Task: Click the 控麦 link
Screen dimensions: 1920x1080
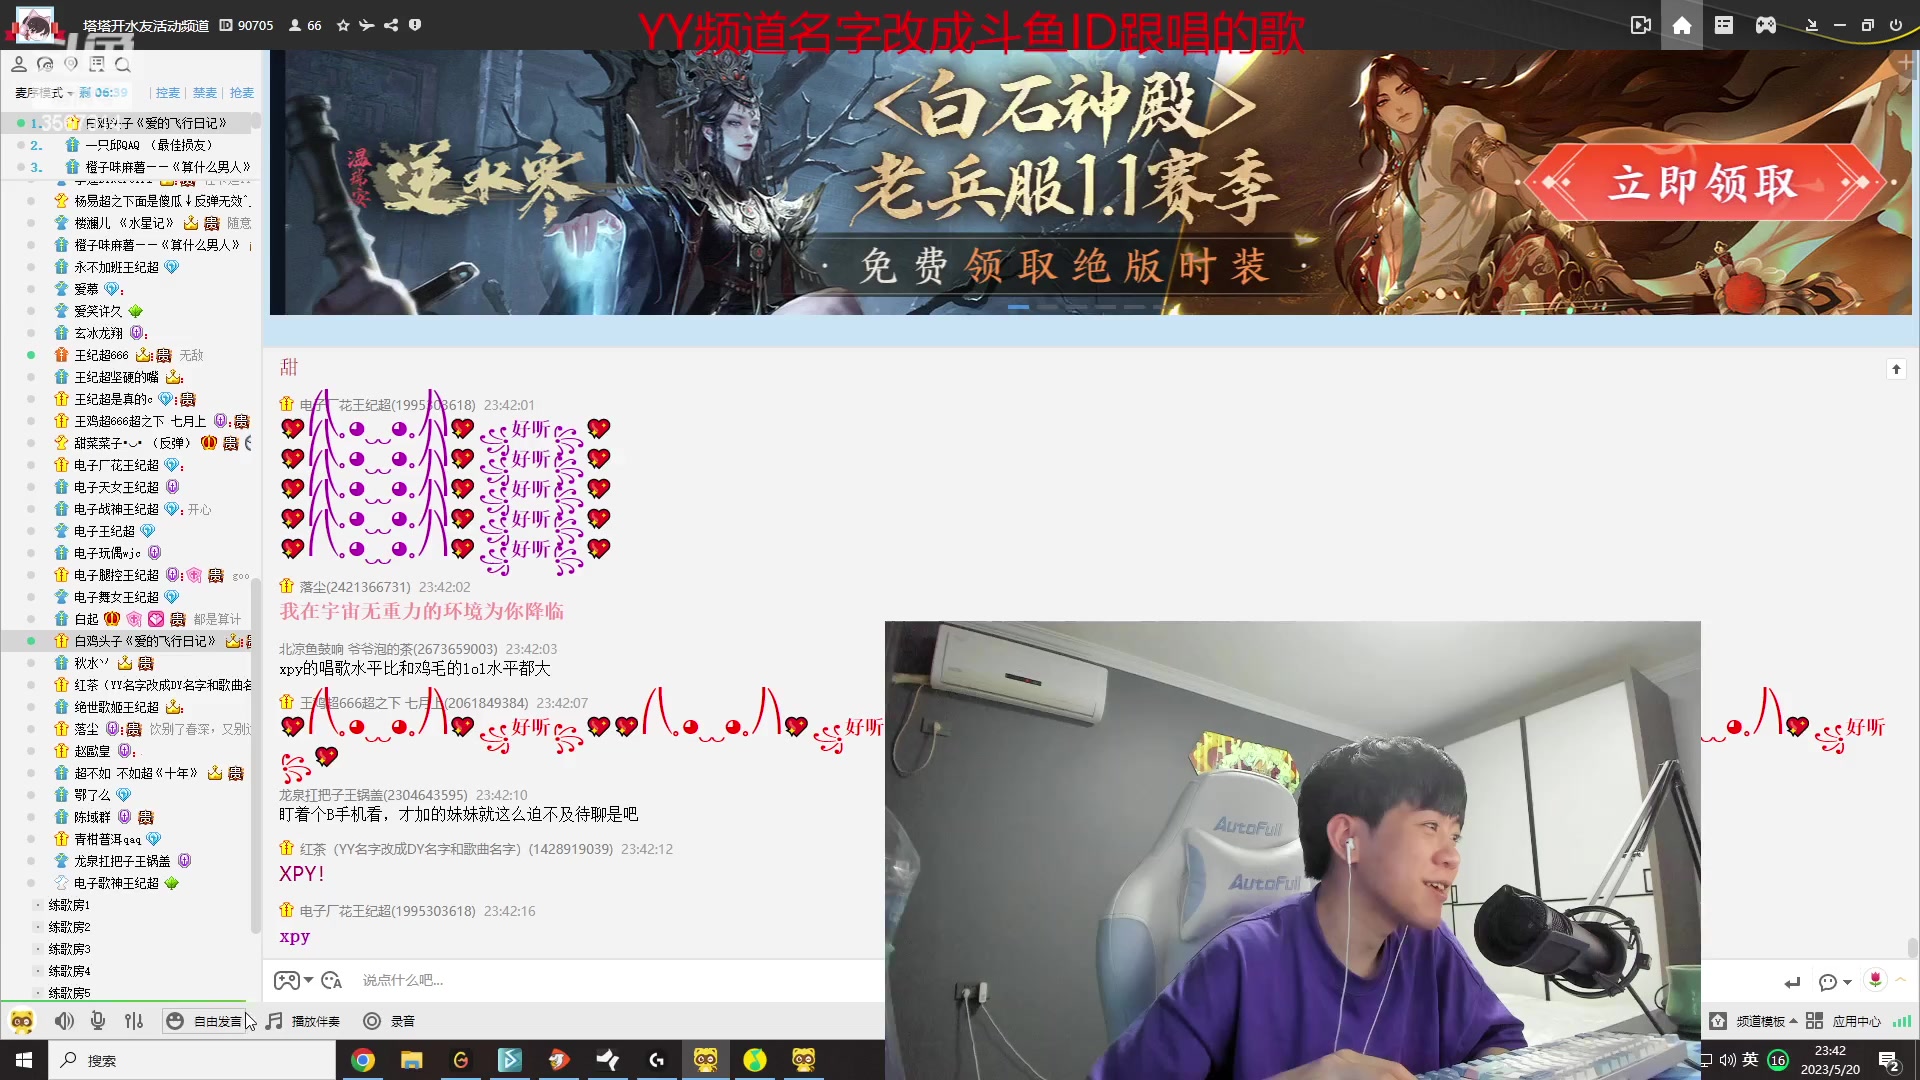Action: (168, 93)
